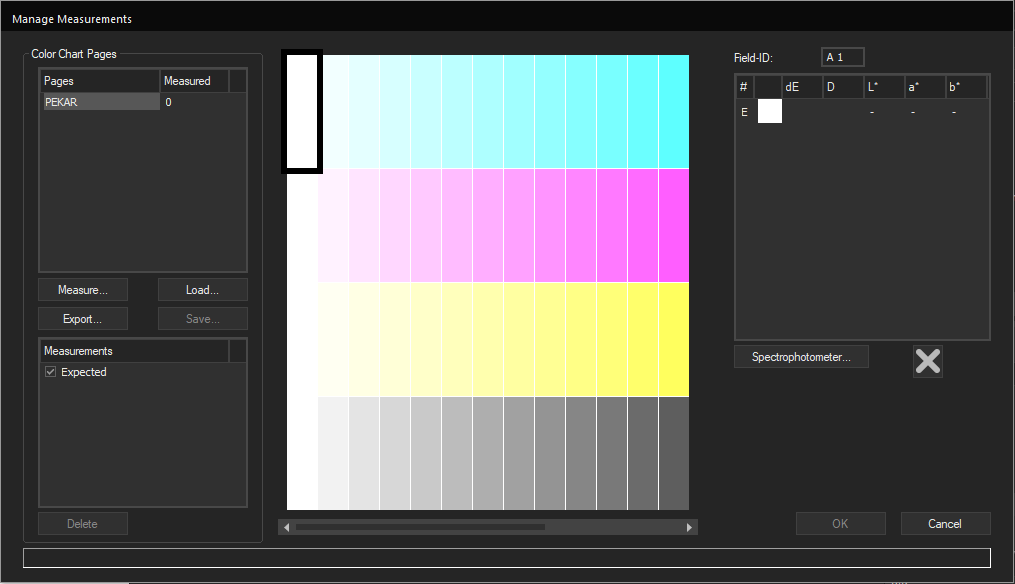The image size is (1015, 584).
Task: Click the b* column header
Action: 966,87
